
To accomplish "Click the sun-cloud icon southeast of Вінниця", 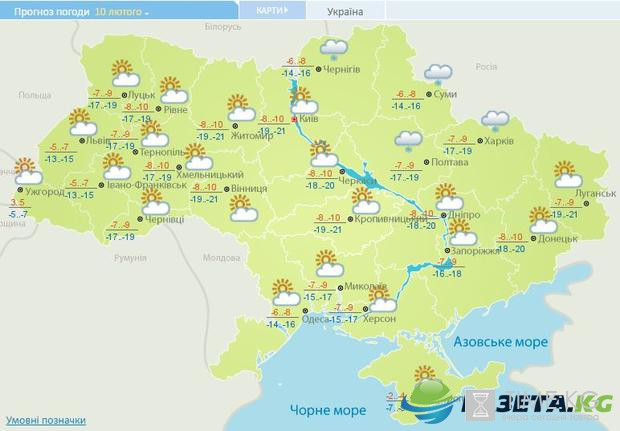I will (244, 208).
